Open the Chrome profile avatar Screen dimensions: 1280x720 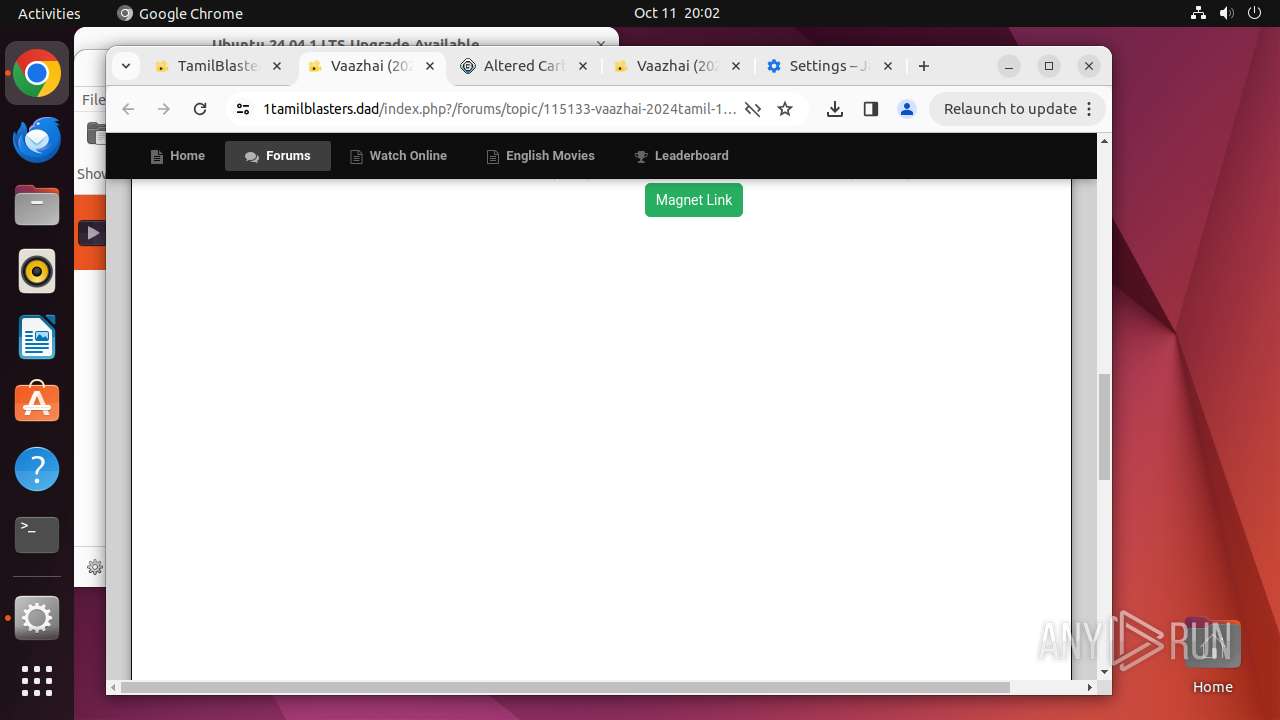tap(907, 109)
